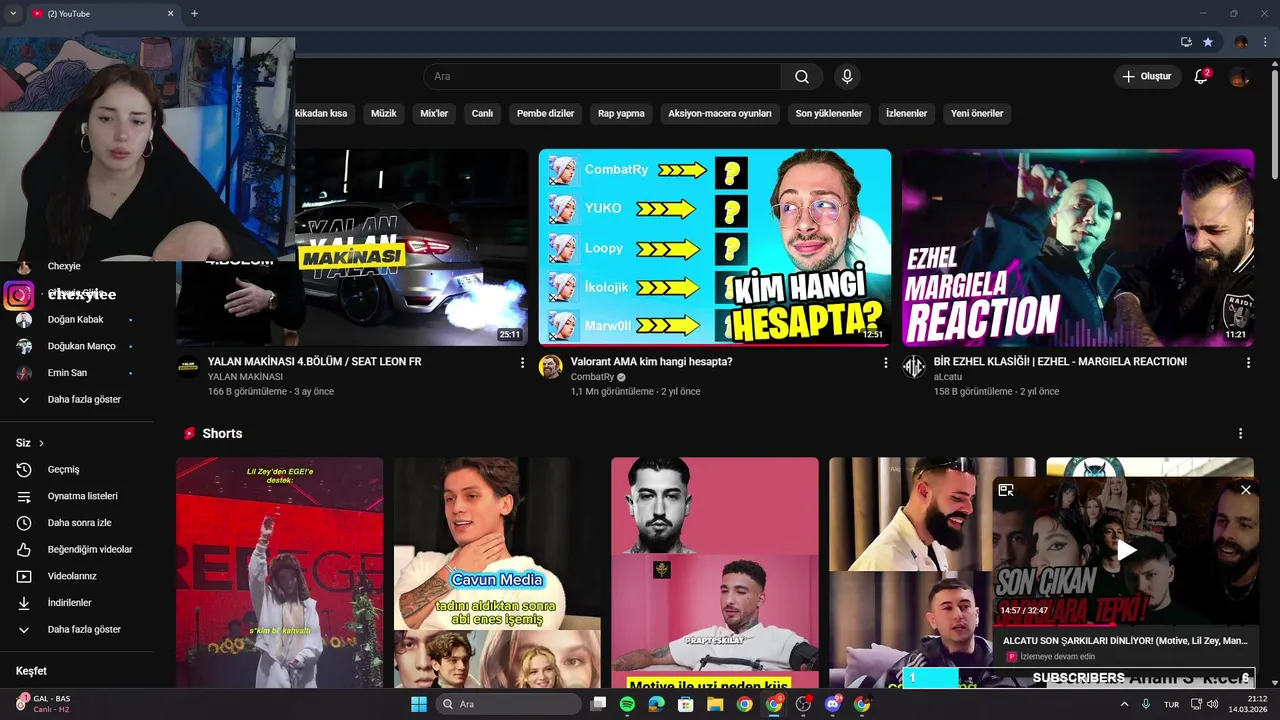
Task: Open the Chexyie subscription in sidebar
Action: click(x=64, y=266)
